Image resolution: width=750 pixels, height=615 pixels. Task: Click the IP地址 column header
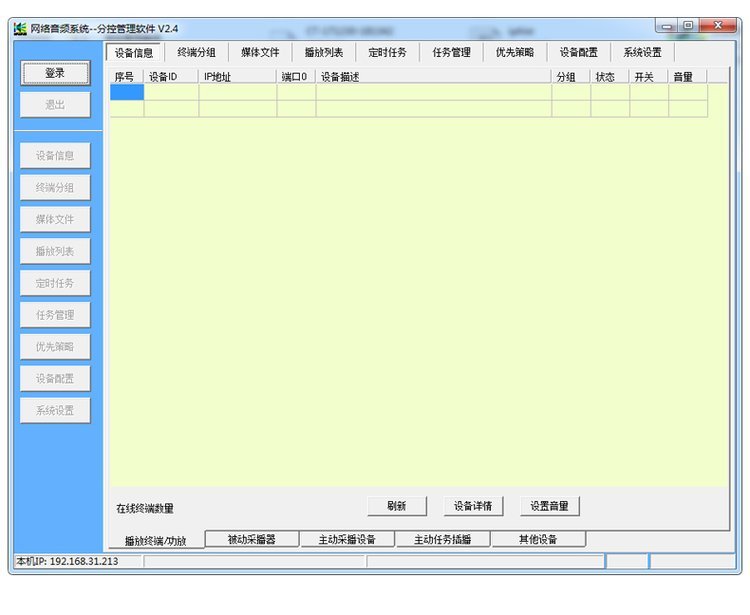tap(237, 77)
